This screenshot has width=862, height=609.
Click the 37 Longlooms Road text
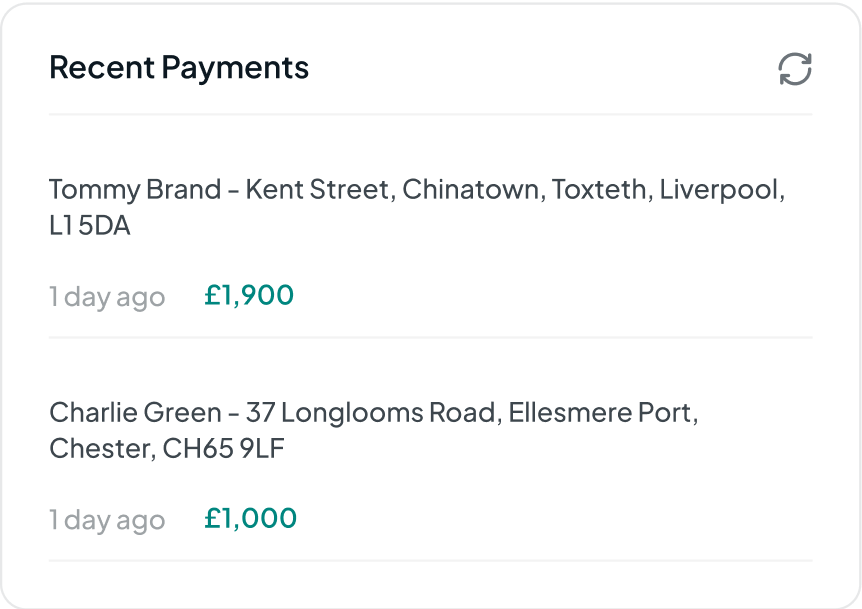click(x=373, y=413)
